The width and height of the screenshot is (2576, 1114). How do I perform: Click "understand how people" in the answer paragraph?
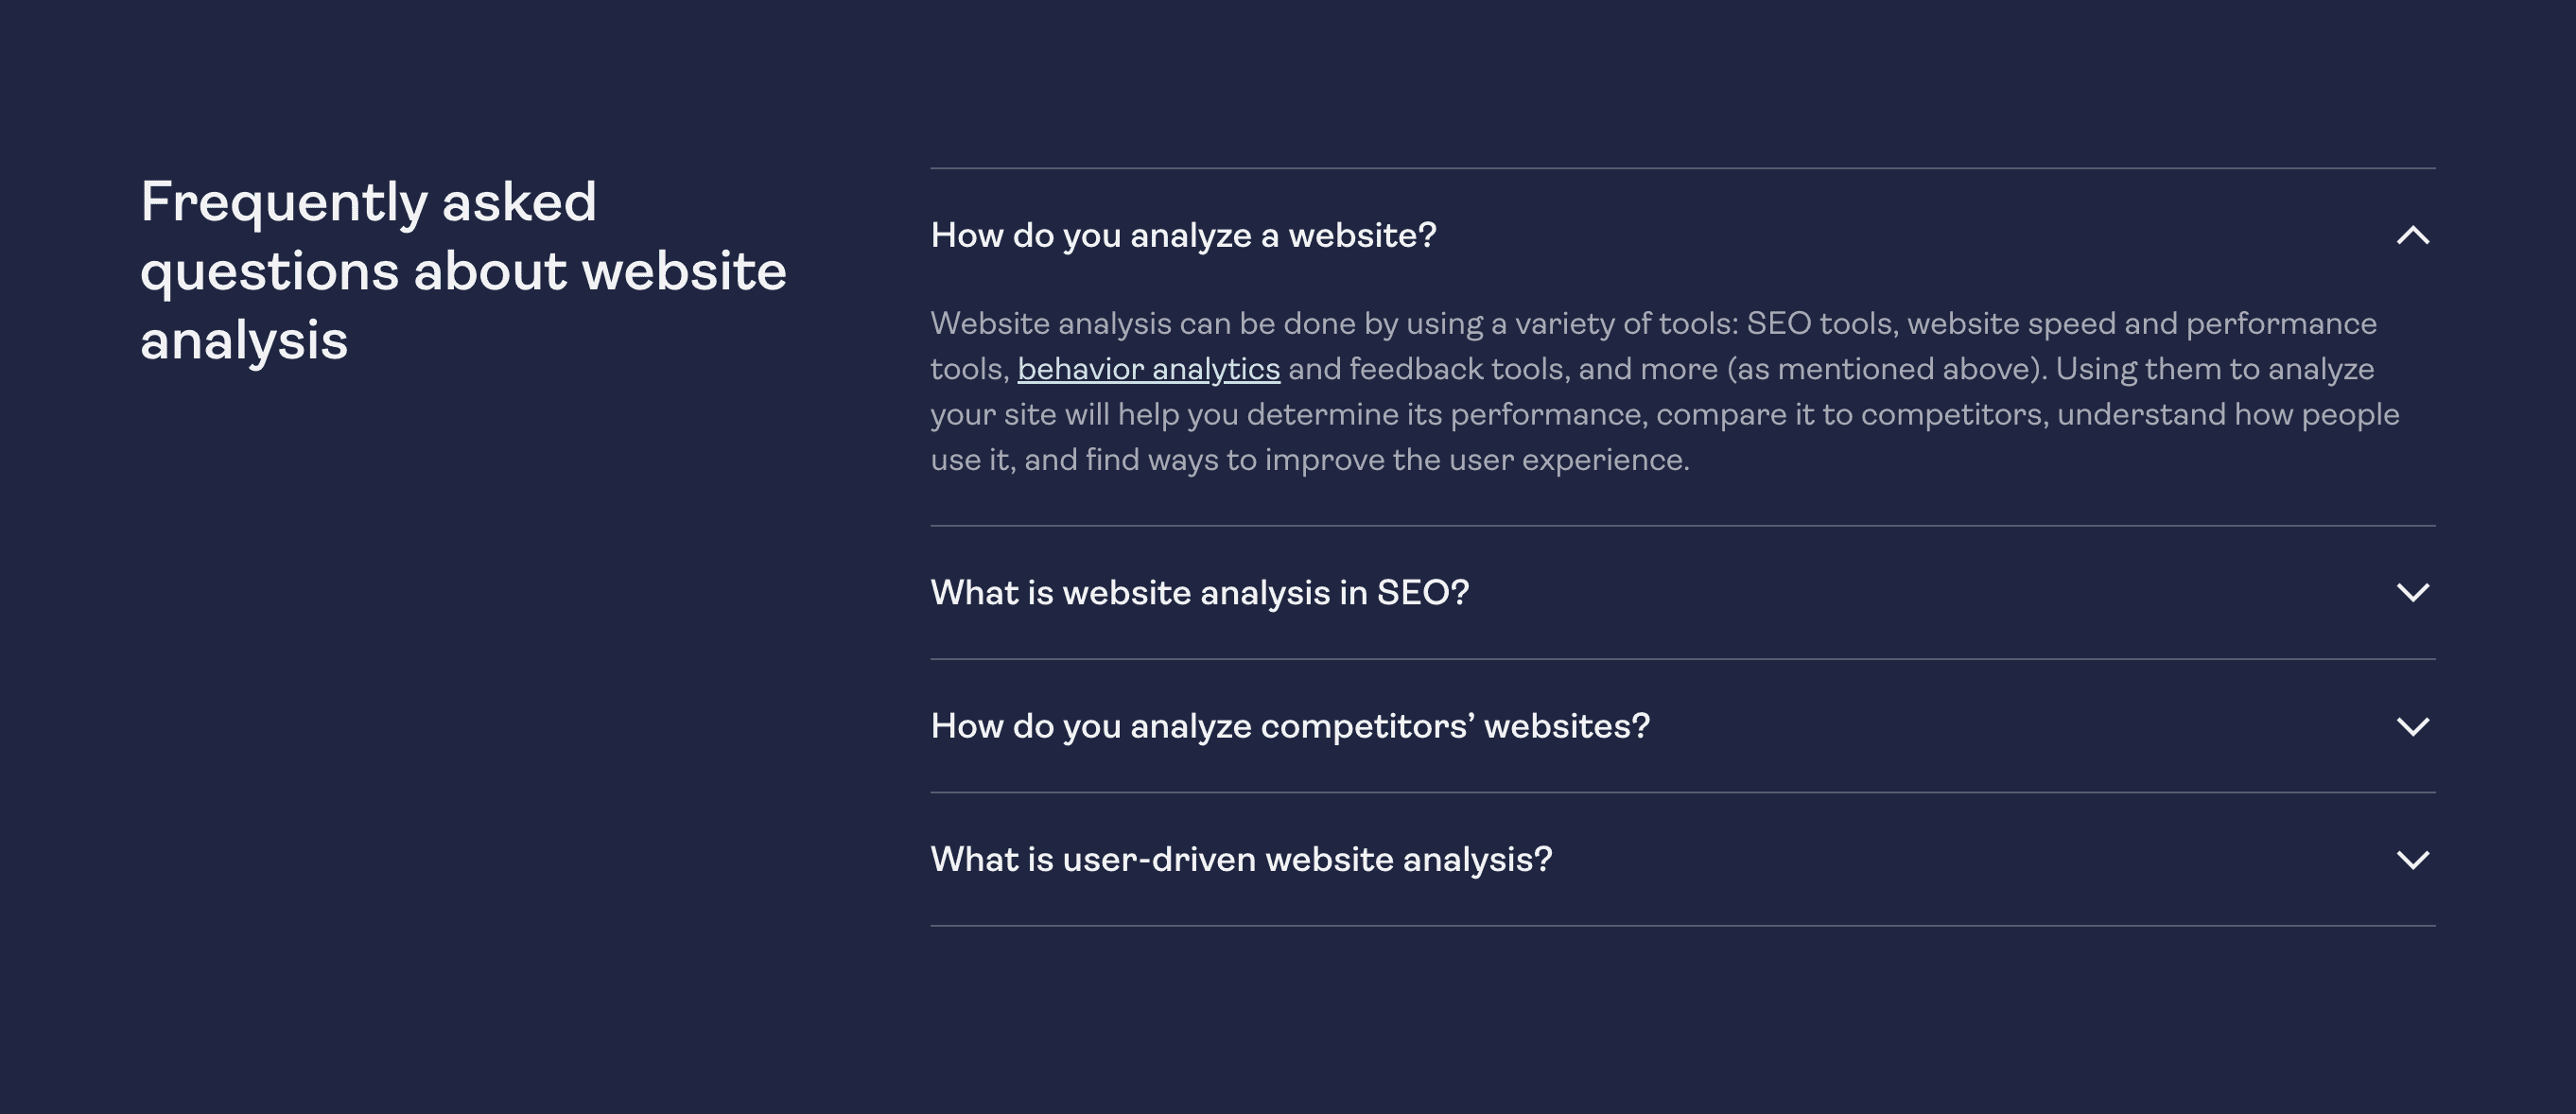(2228, 415)
